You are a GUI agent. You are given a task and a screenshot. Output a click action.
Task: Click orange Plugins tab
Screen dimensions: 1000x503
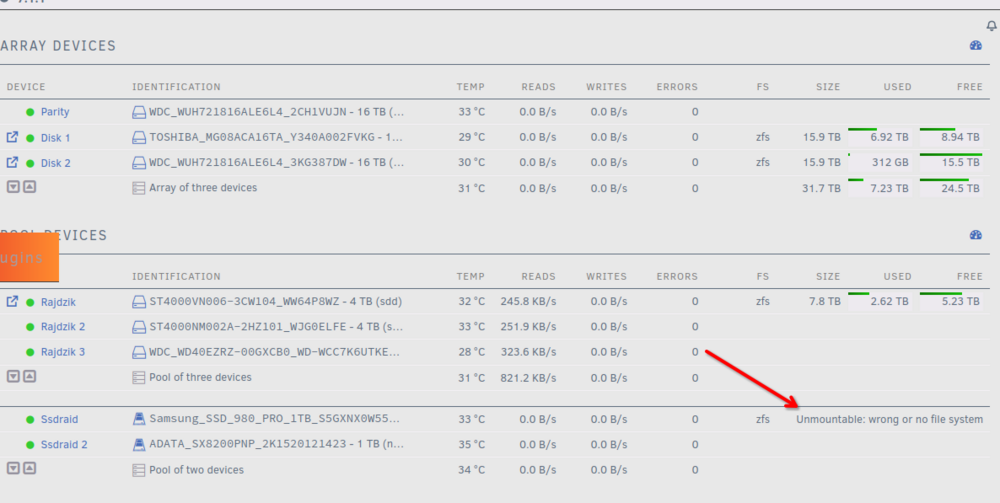click(x=29, y=258)
